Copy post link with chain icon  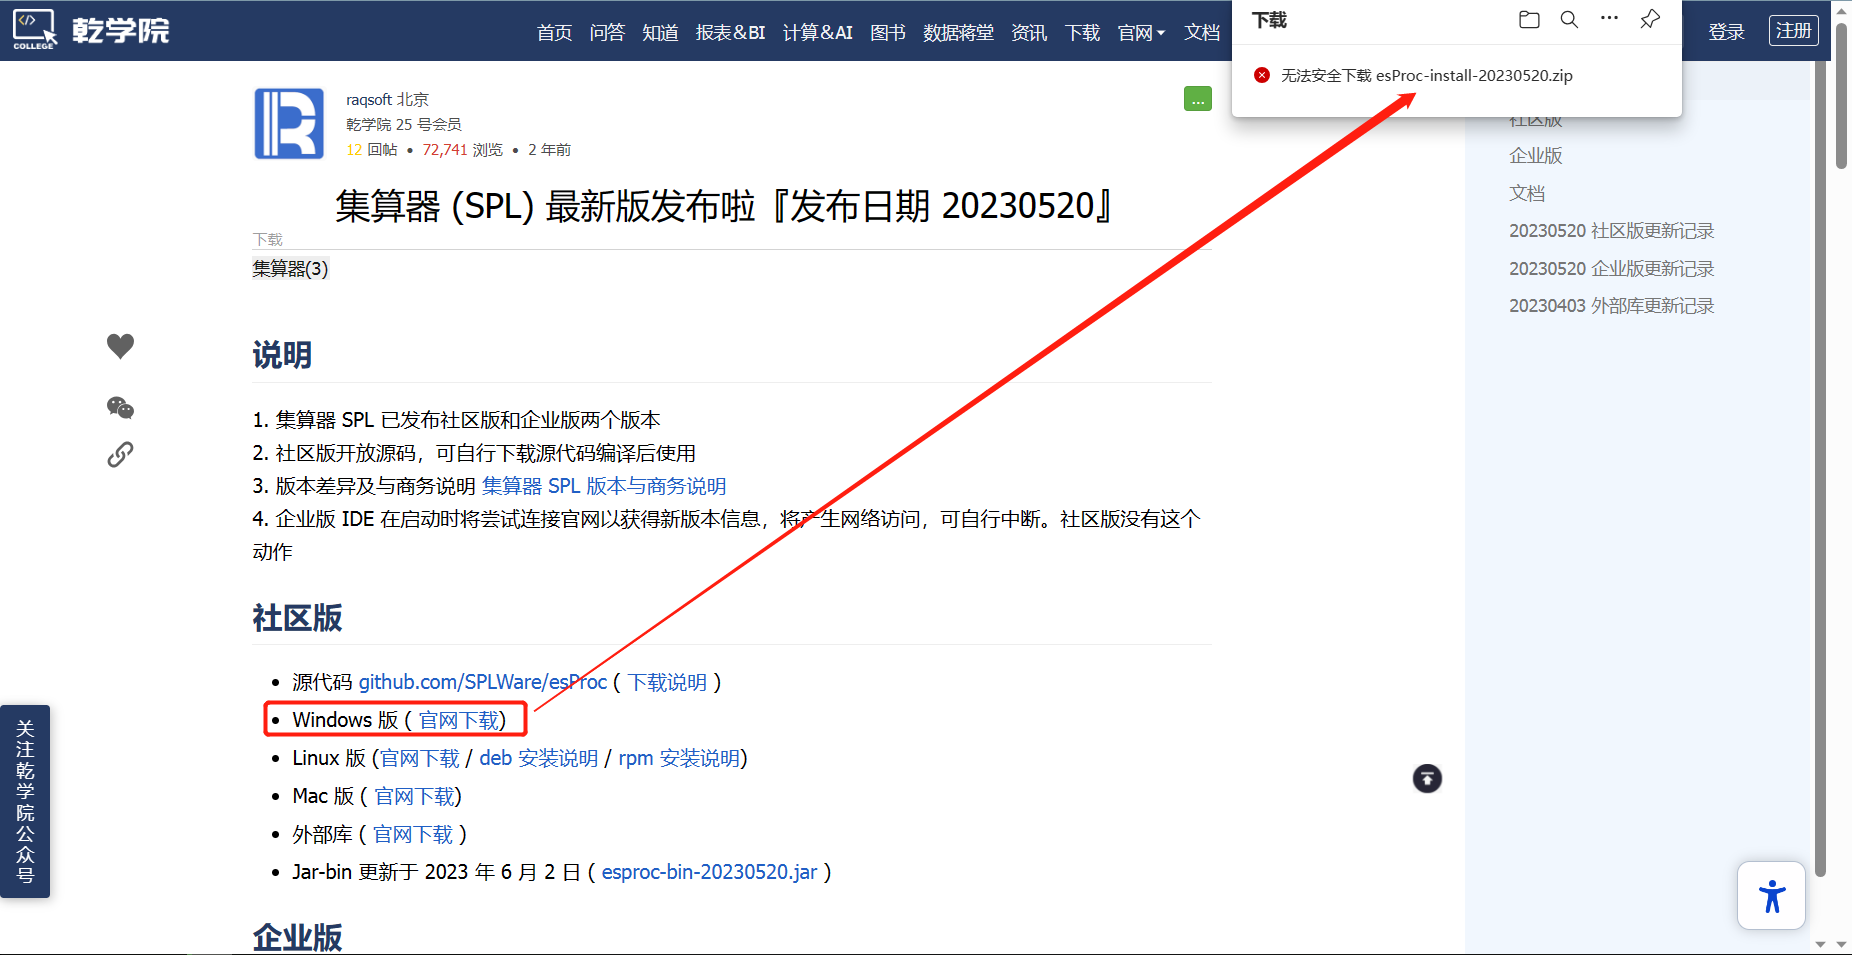click(x=120, y=455)
